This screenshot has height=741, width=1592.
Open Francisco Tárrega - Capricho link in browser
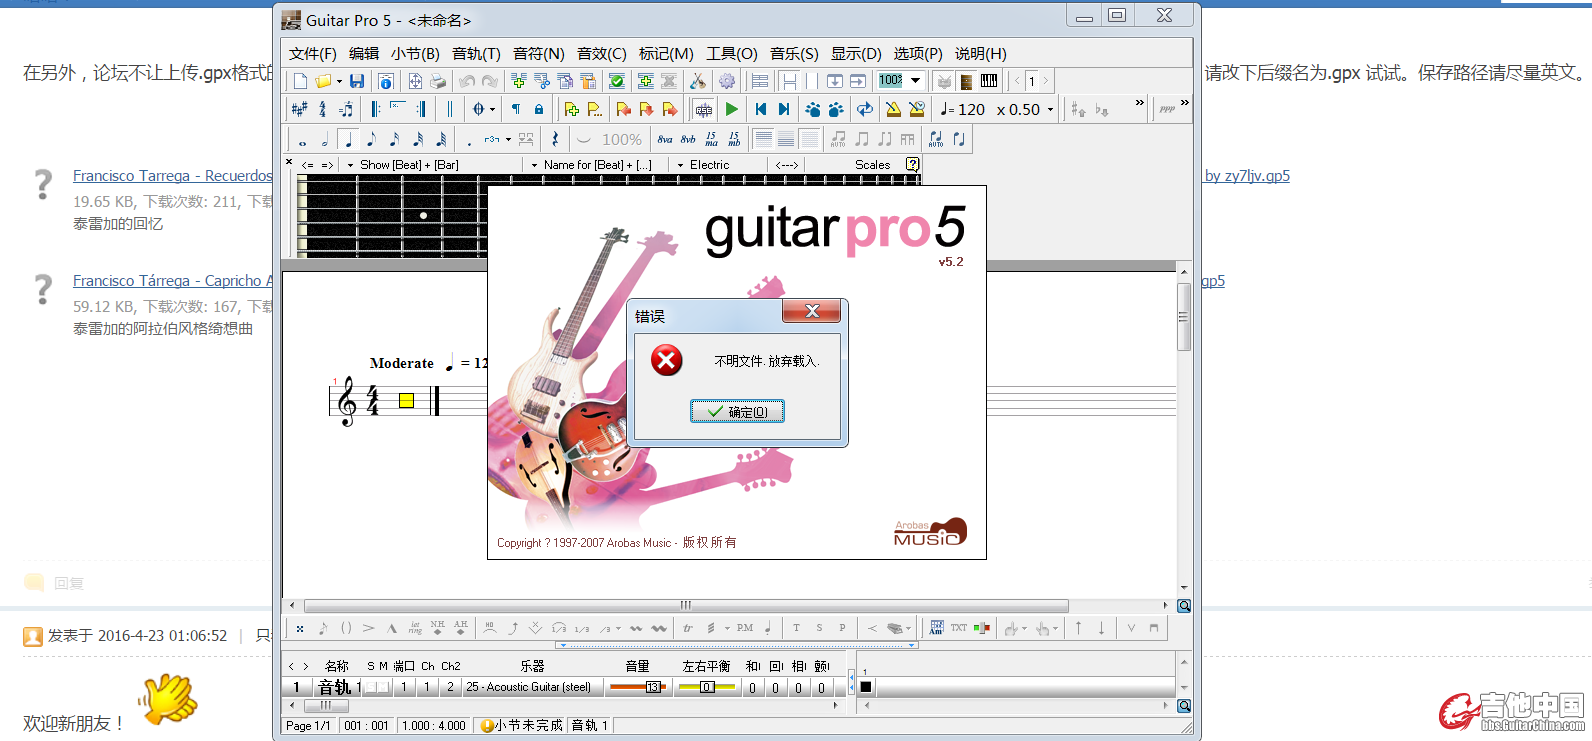coord(172,281)
